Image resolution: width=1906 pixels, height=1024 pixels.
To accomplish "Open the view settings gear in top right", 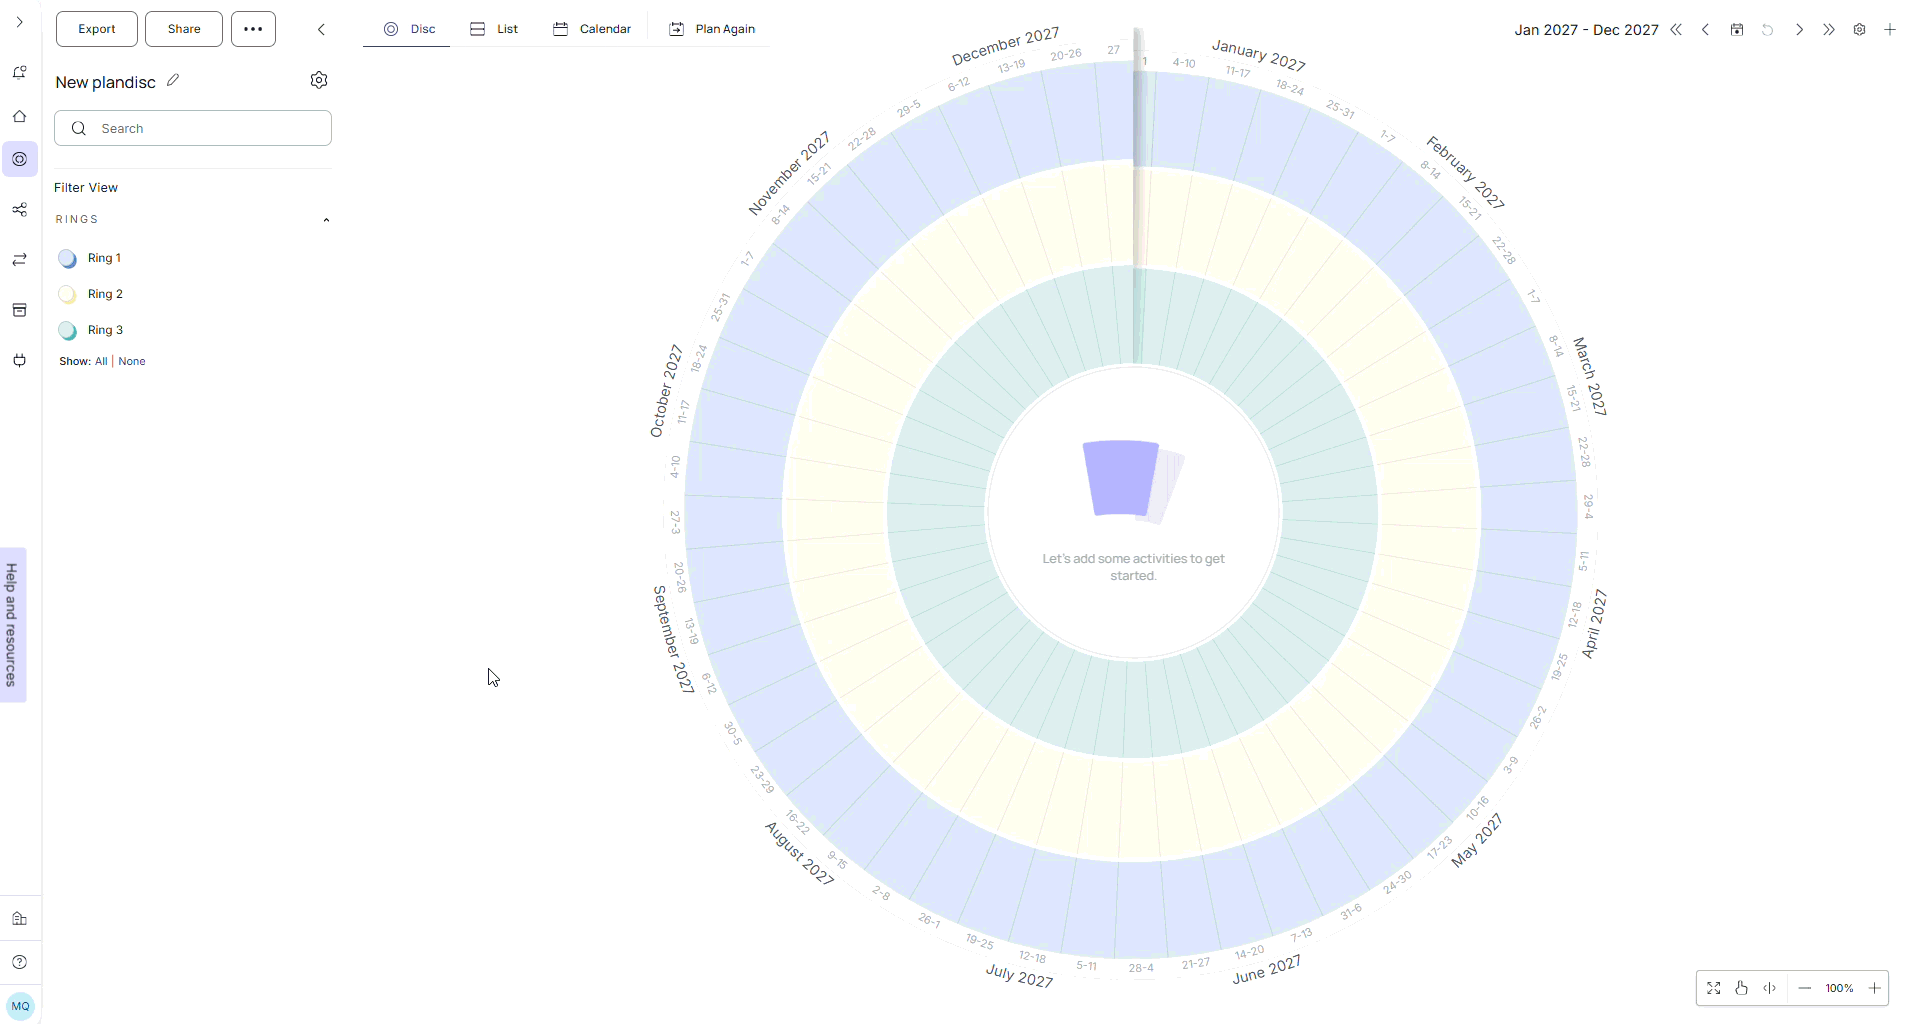I will click(1859, 30).
